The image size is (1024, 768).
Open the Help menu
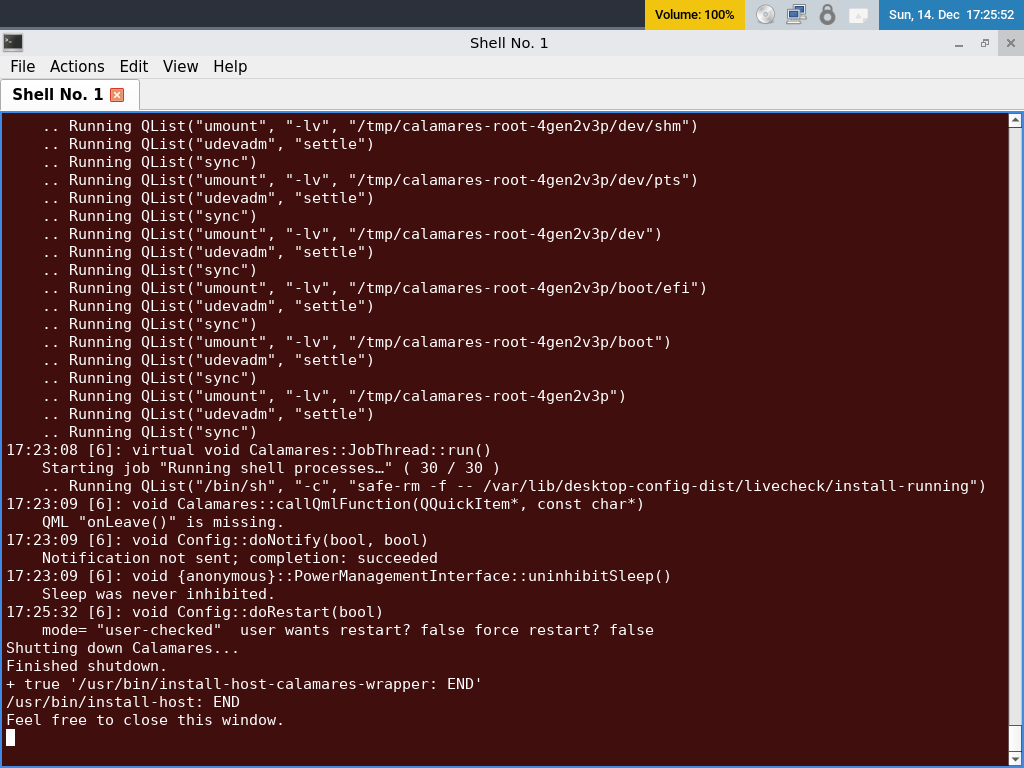click(x=230, y=66)
